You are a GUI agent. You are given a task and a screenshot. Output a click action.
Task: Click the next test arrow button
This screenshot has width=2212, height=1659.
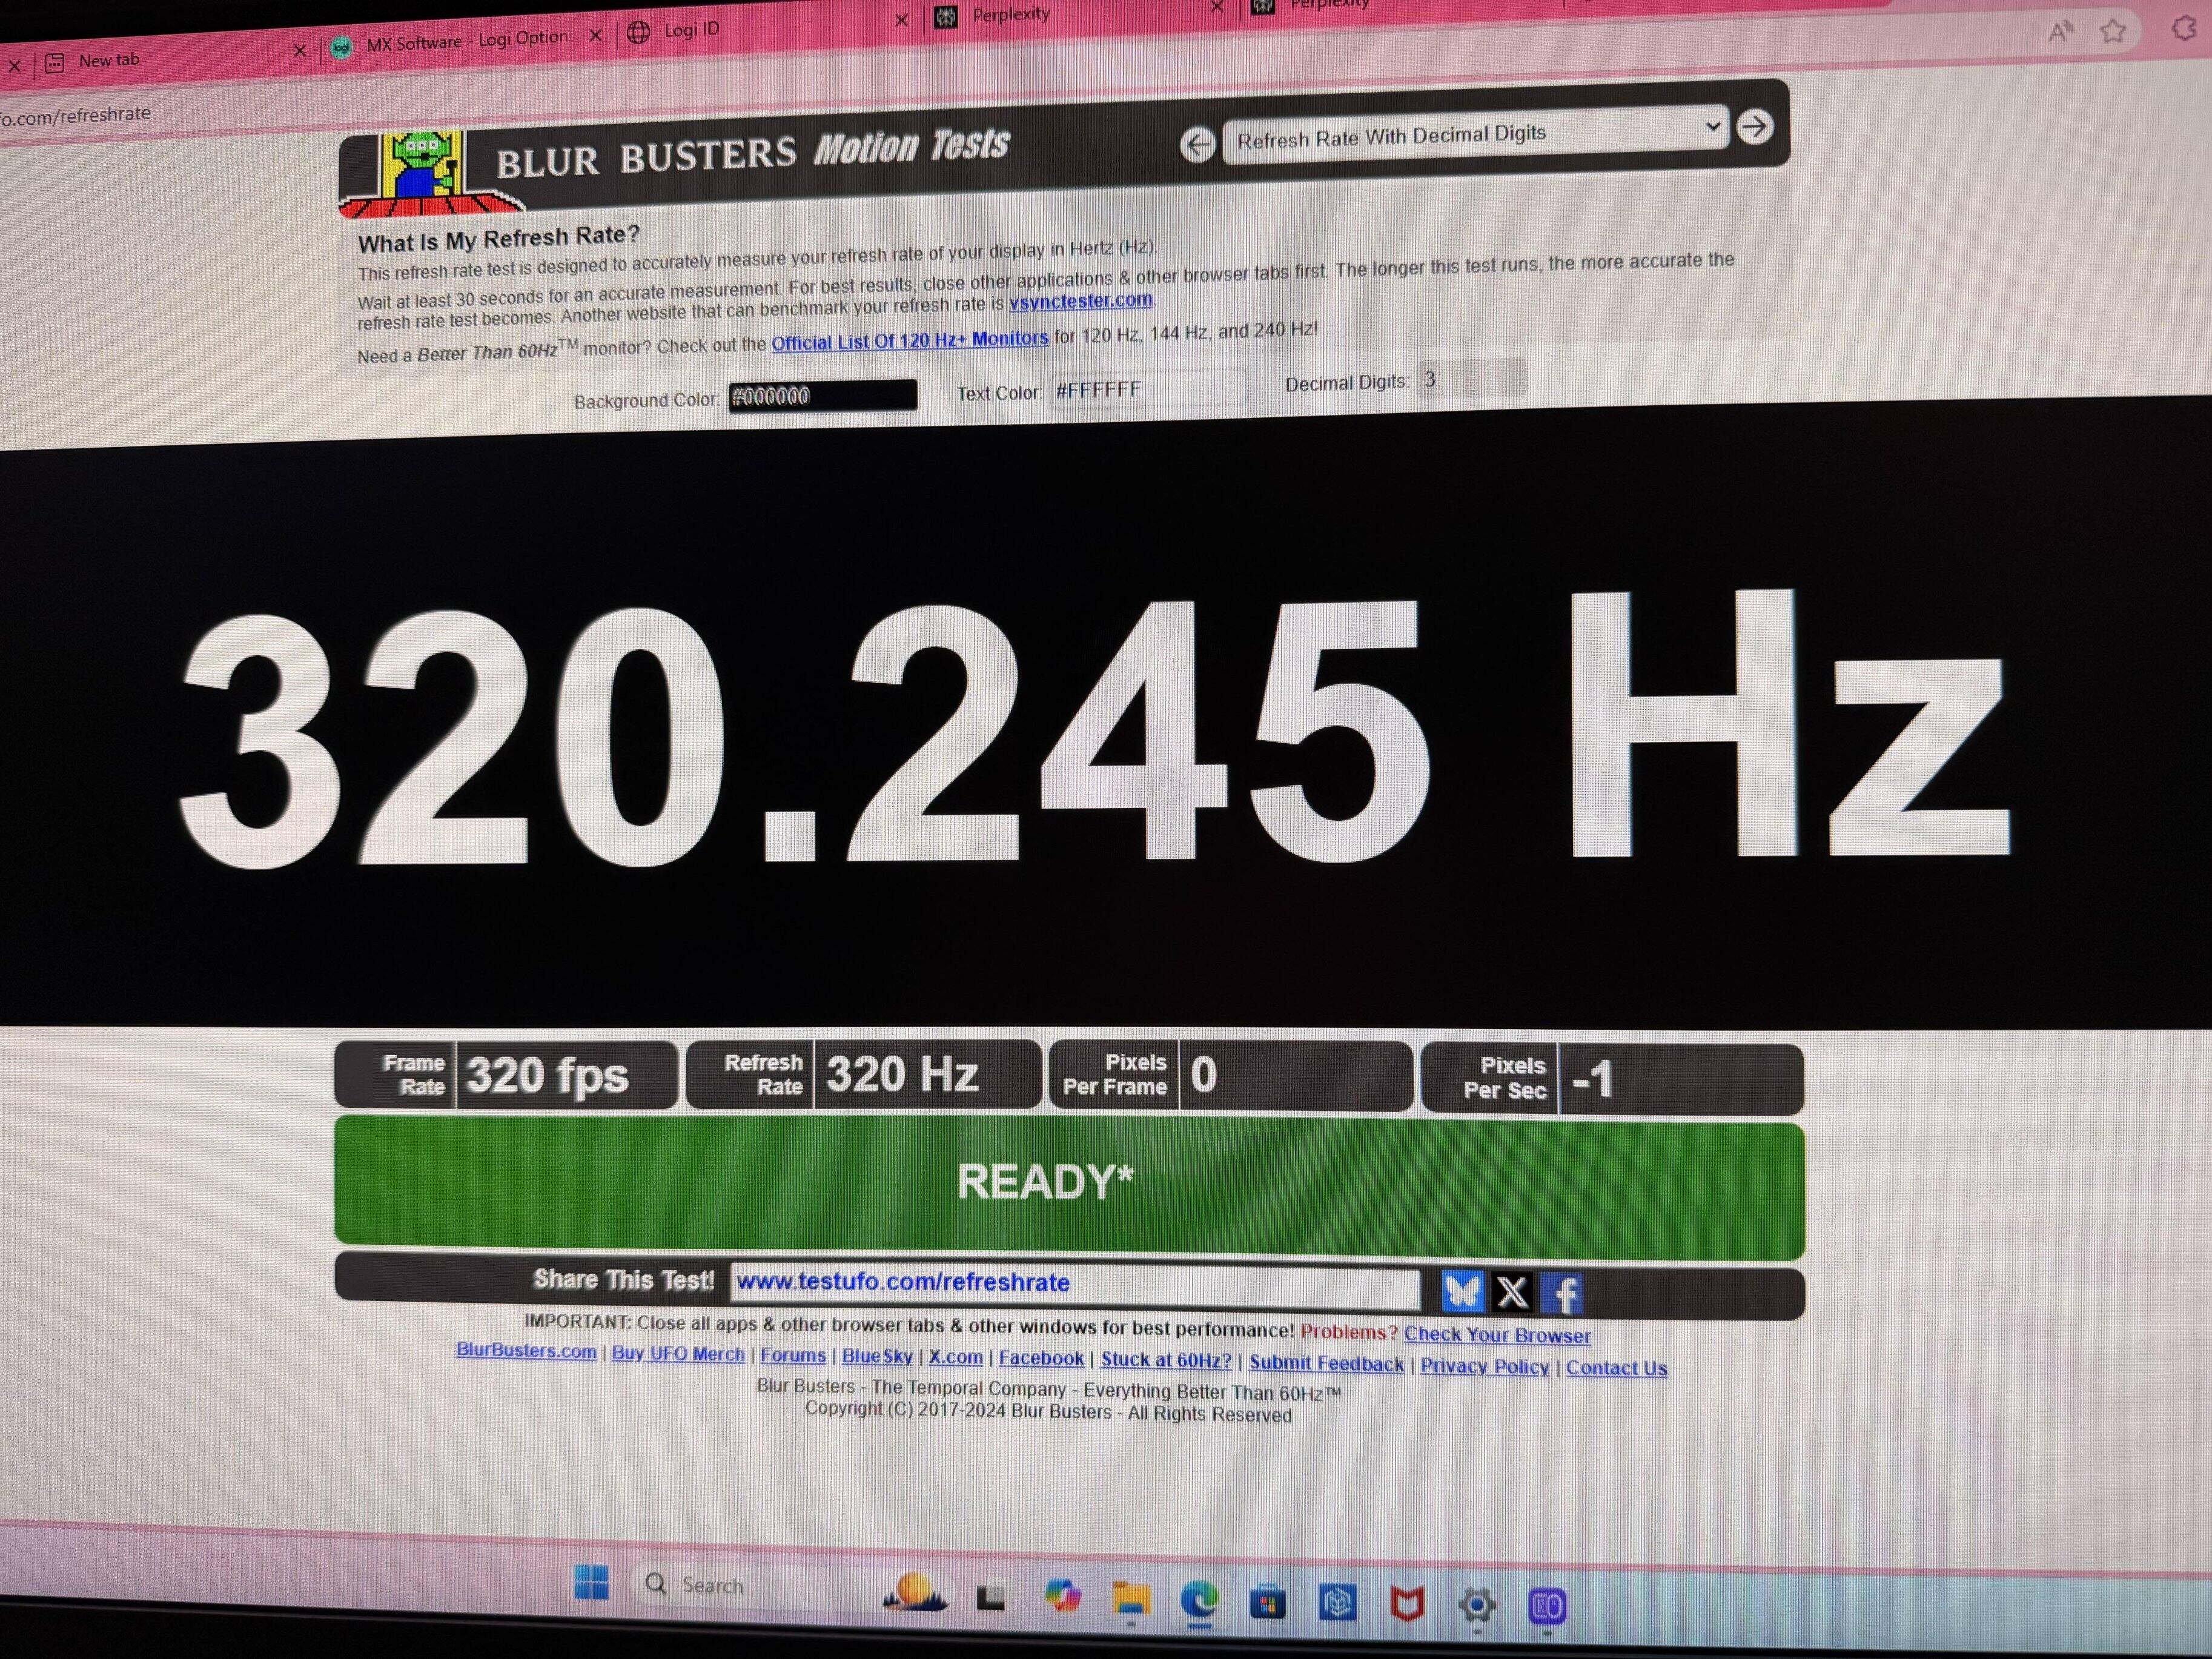1754,127
